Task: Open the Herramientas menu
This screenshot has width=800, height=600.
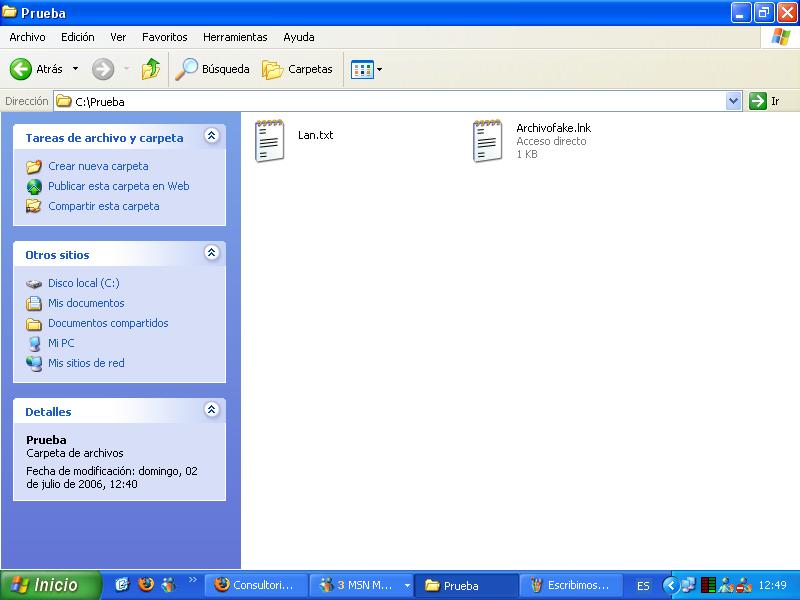Action: pos(235,37)
